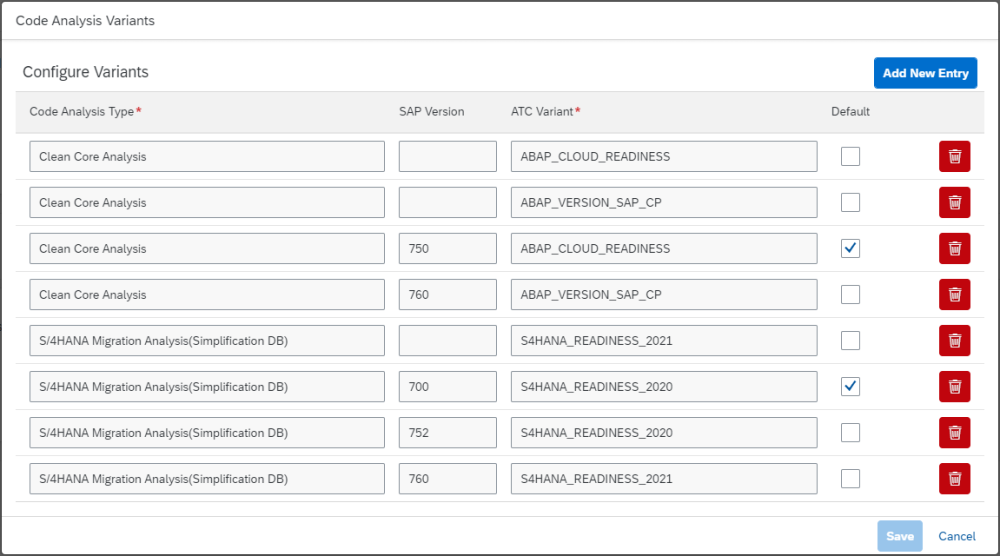Uncheck Default for the version 750 row
Viewport: 1000px width, 556px height.
point(850,248)
